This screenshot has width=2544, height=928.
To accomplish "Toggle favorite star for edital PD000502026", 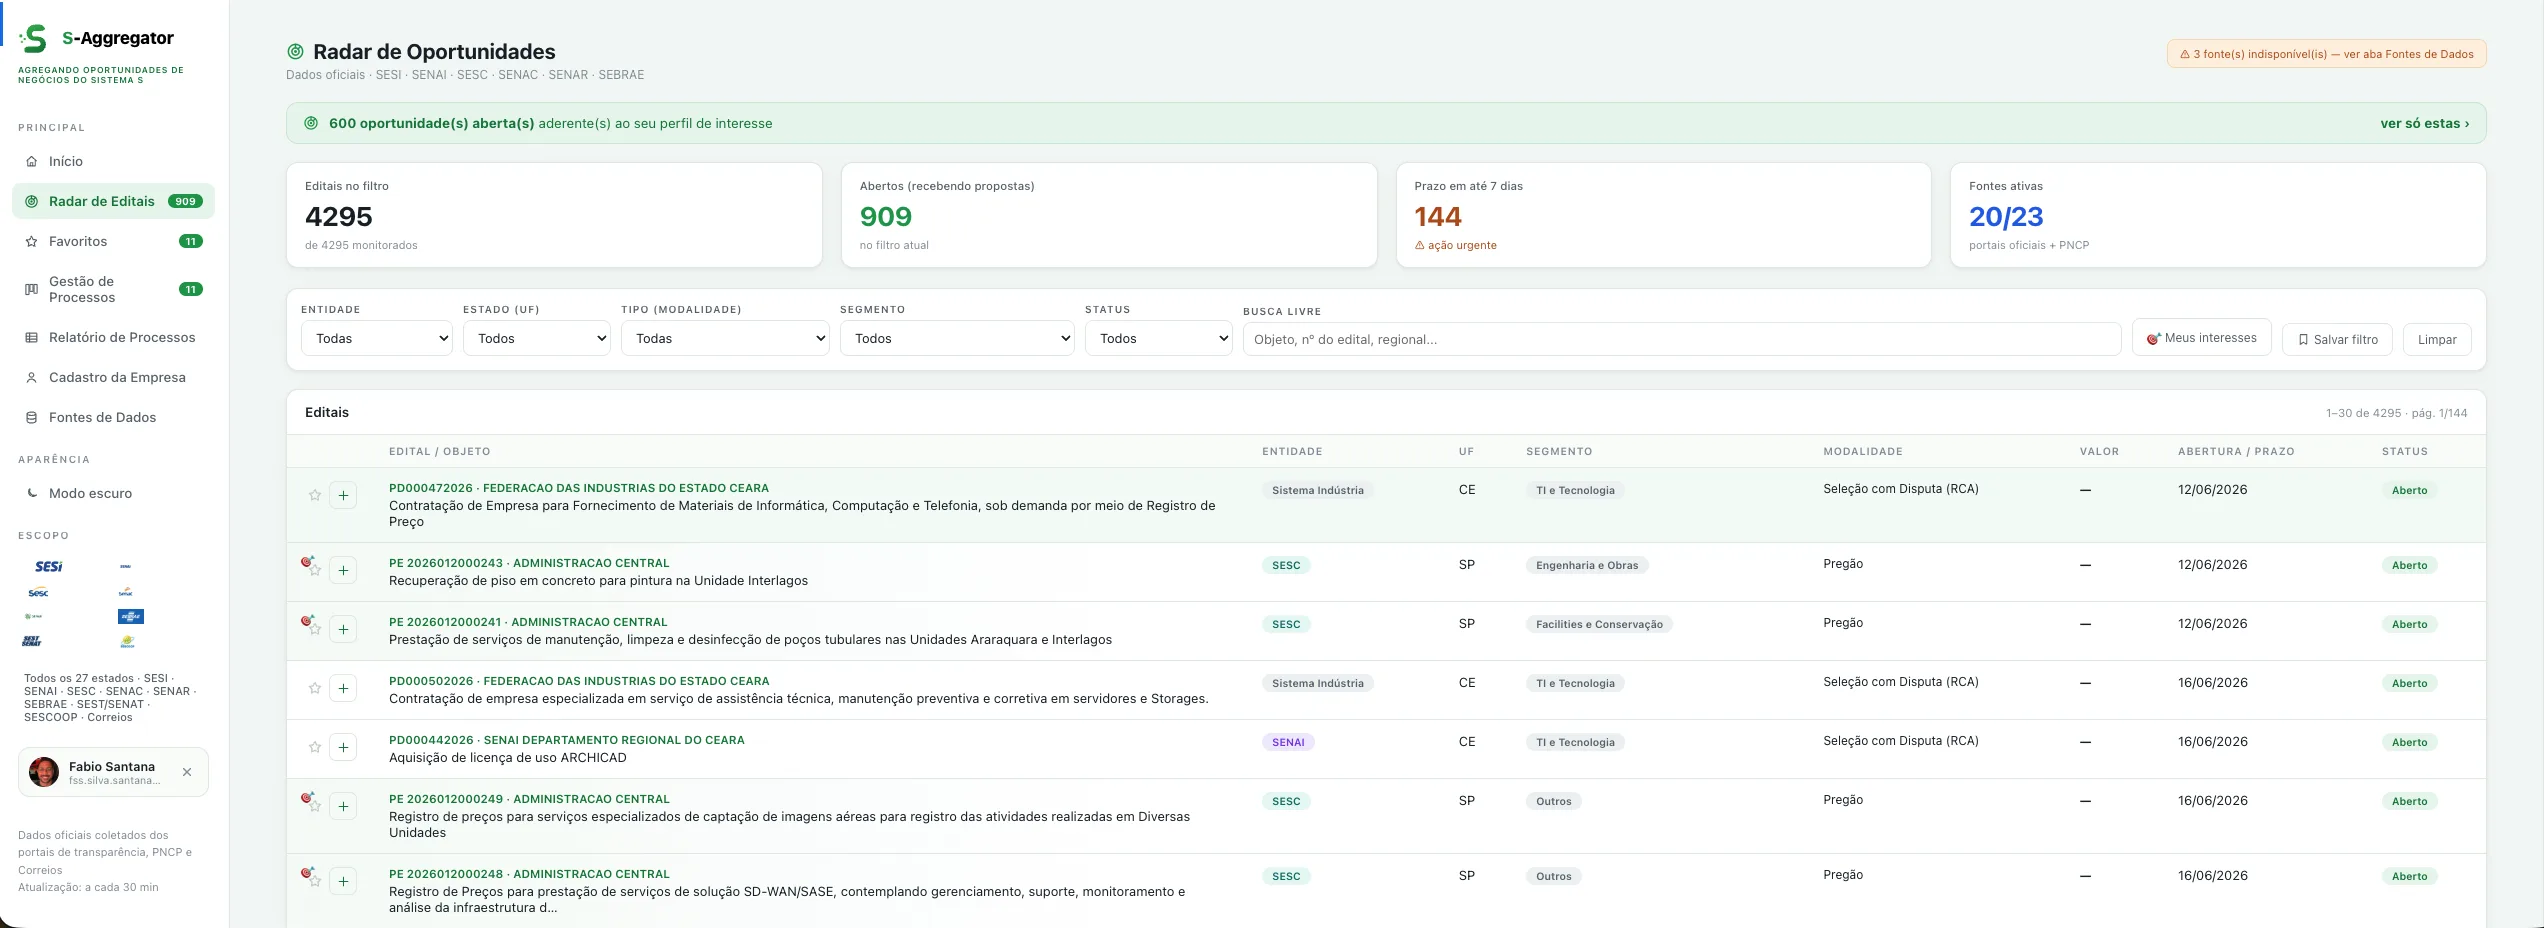I will coord(315,688).
